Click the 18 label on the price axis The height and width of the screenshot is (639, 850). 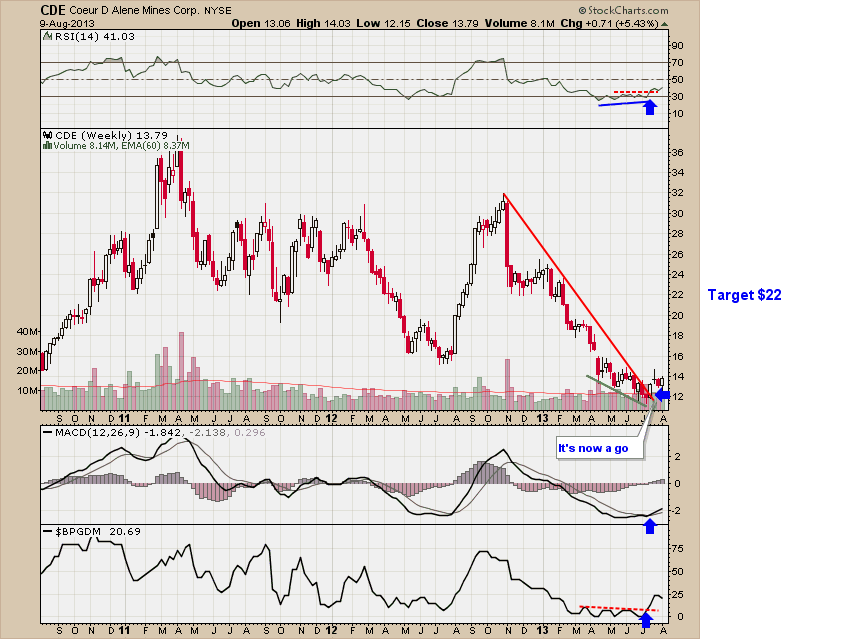point(678,336)
